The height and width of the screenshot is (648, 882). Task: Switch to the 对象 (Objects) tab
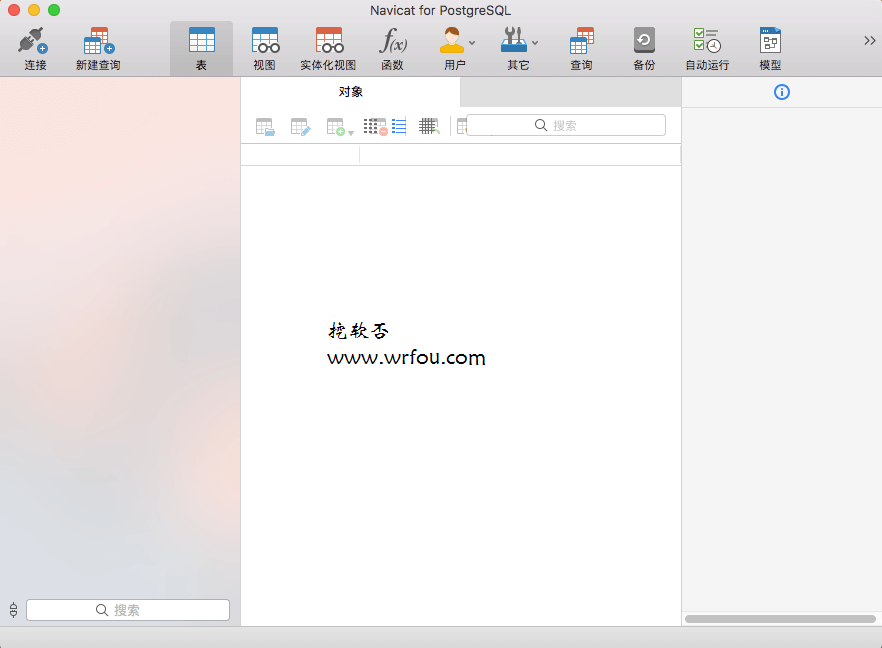350,92
